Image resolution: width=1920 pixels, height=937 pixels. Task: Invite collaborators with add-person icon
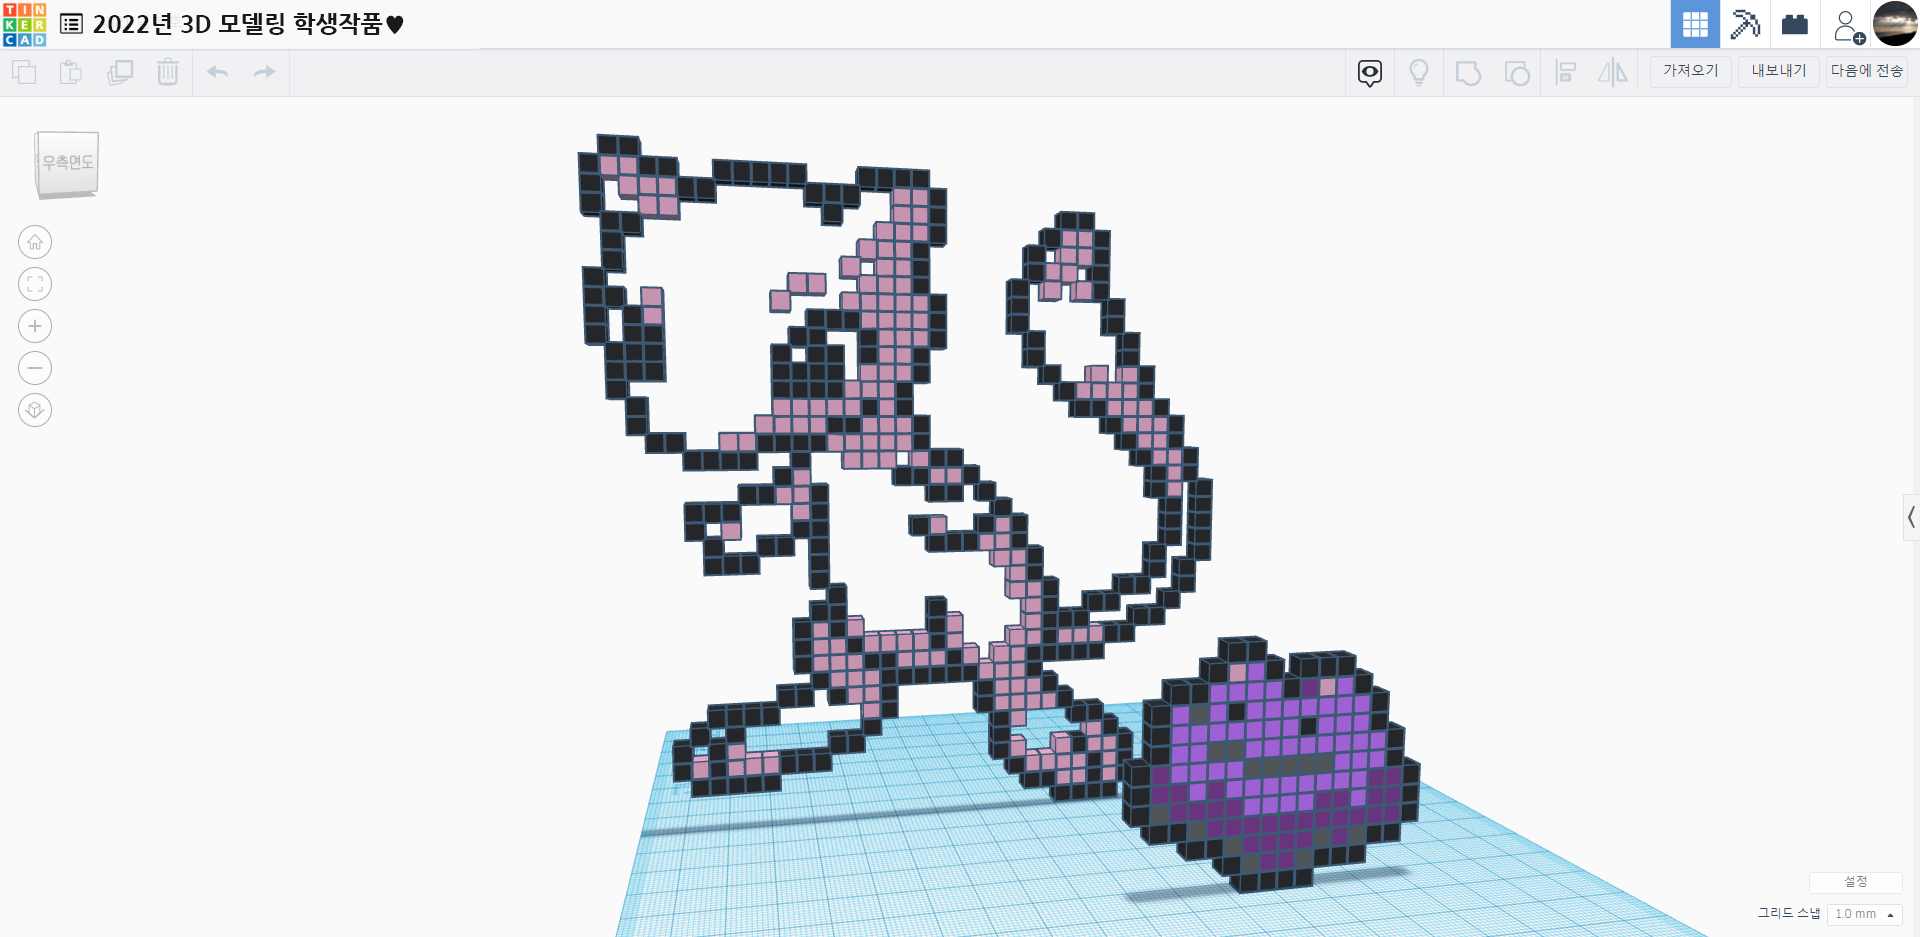1848,25
